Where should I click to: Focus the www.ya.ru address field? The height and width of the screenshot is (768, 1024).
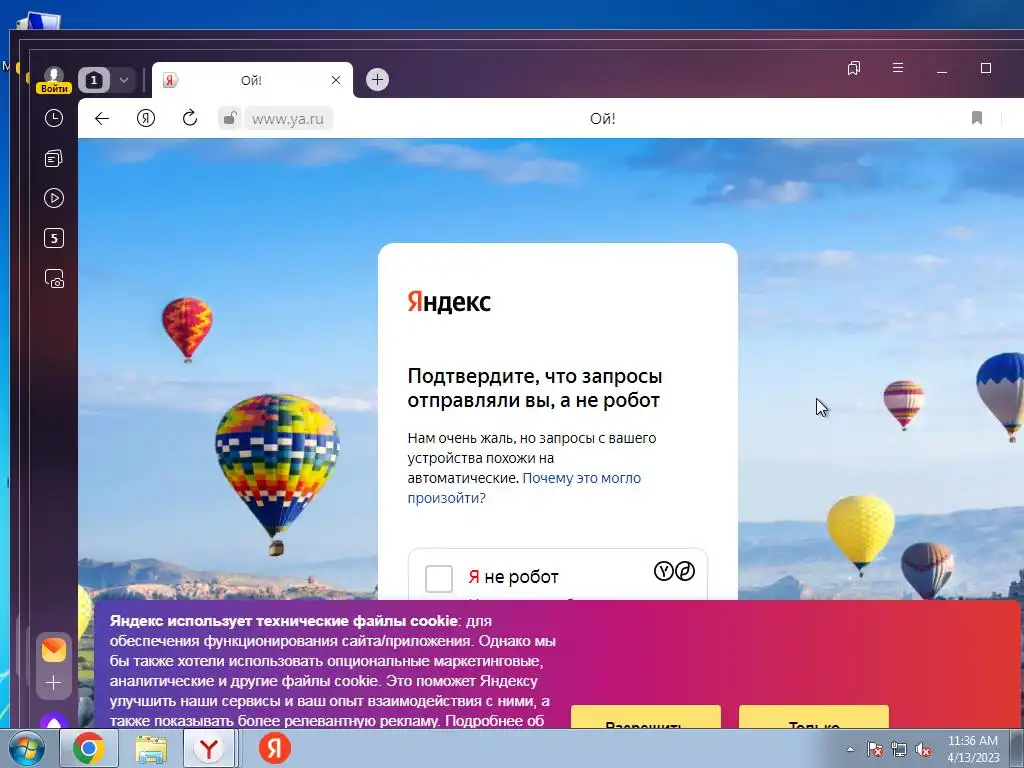click(288, 119)
